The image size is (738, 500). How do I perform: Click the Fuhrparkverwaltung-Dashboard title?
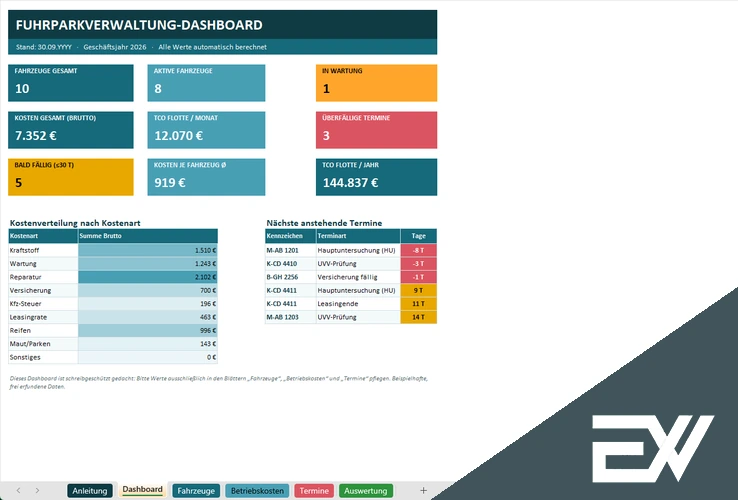pos(139,25)
